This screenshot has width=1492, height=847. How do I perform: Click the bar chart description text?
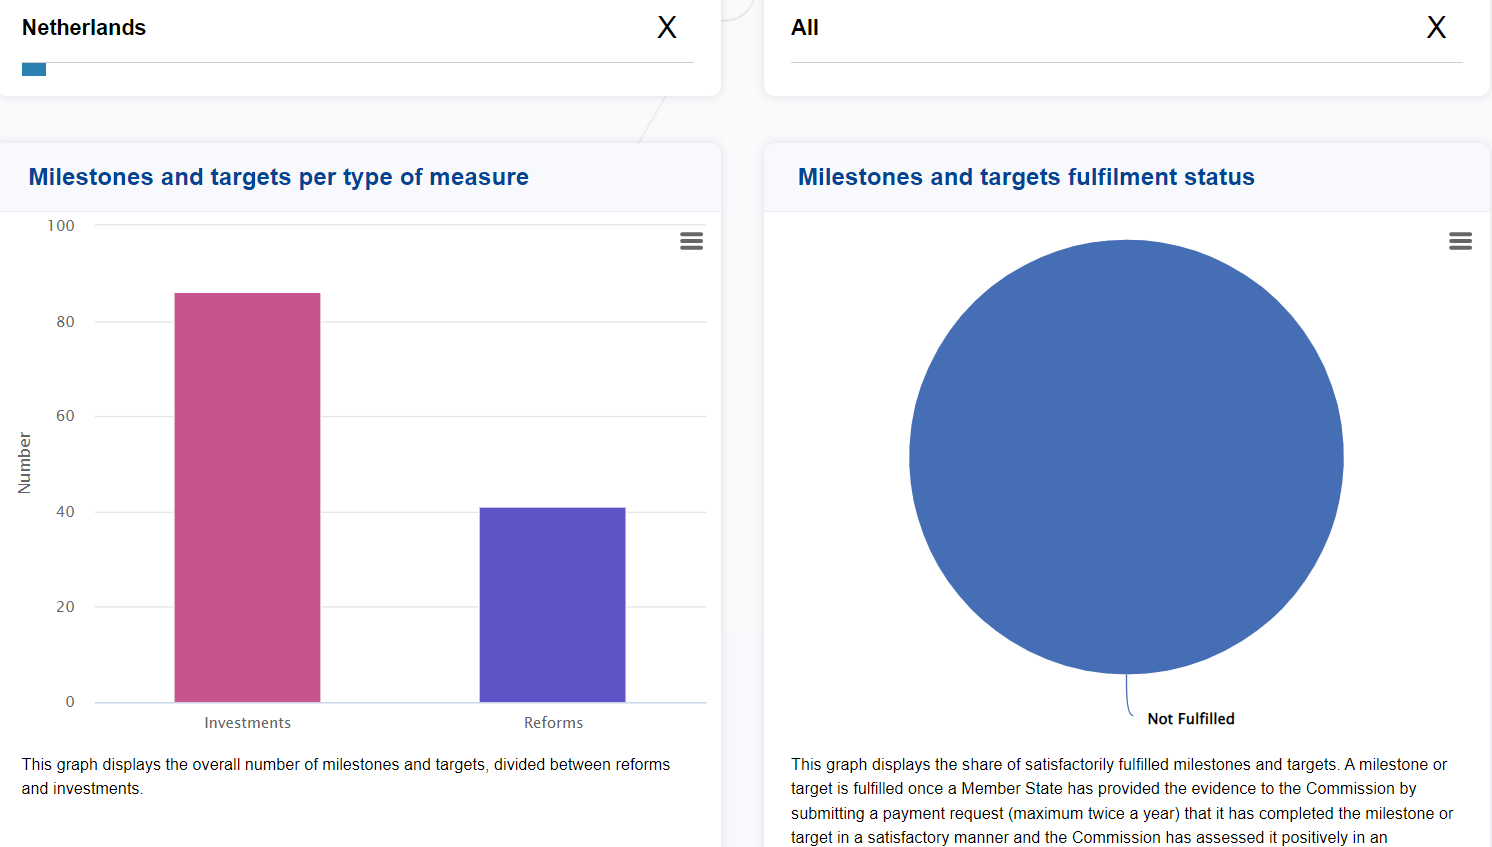click(x=346, y=776)
